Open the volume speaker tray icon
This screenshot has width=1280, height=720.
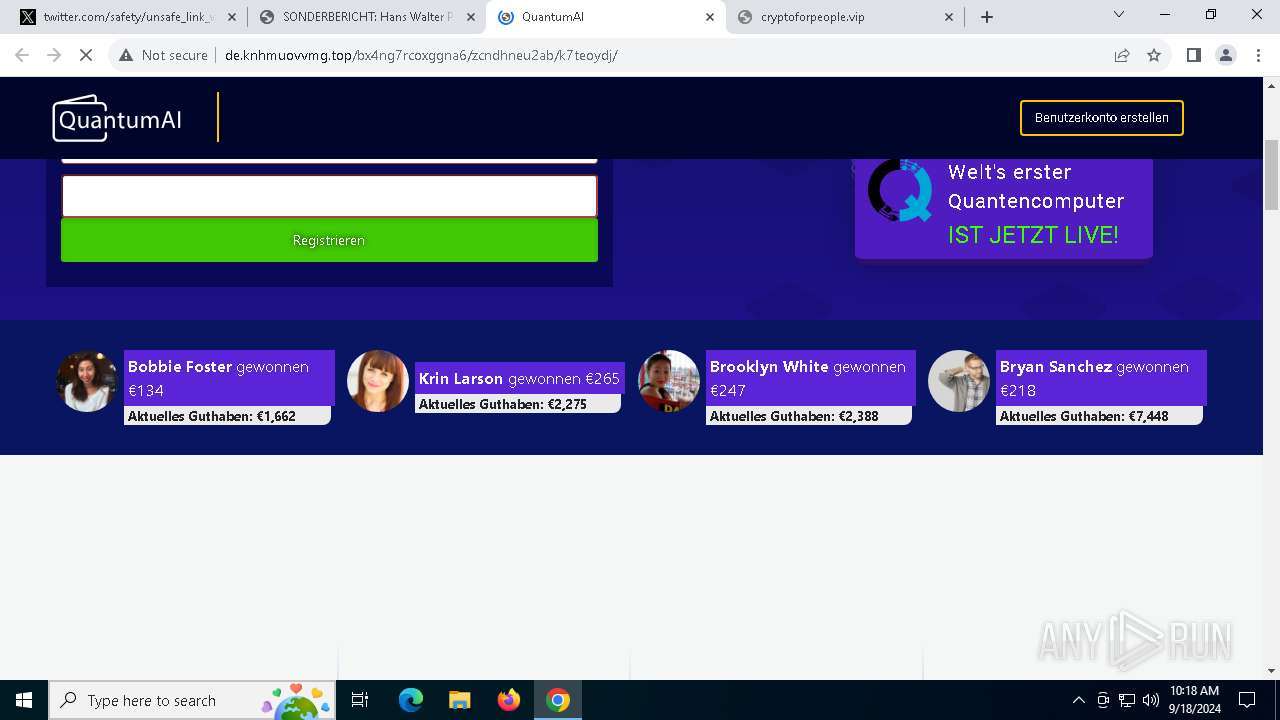pos(1151,700)
